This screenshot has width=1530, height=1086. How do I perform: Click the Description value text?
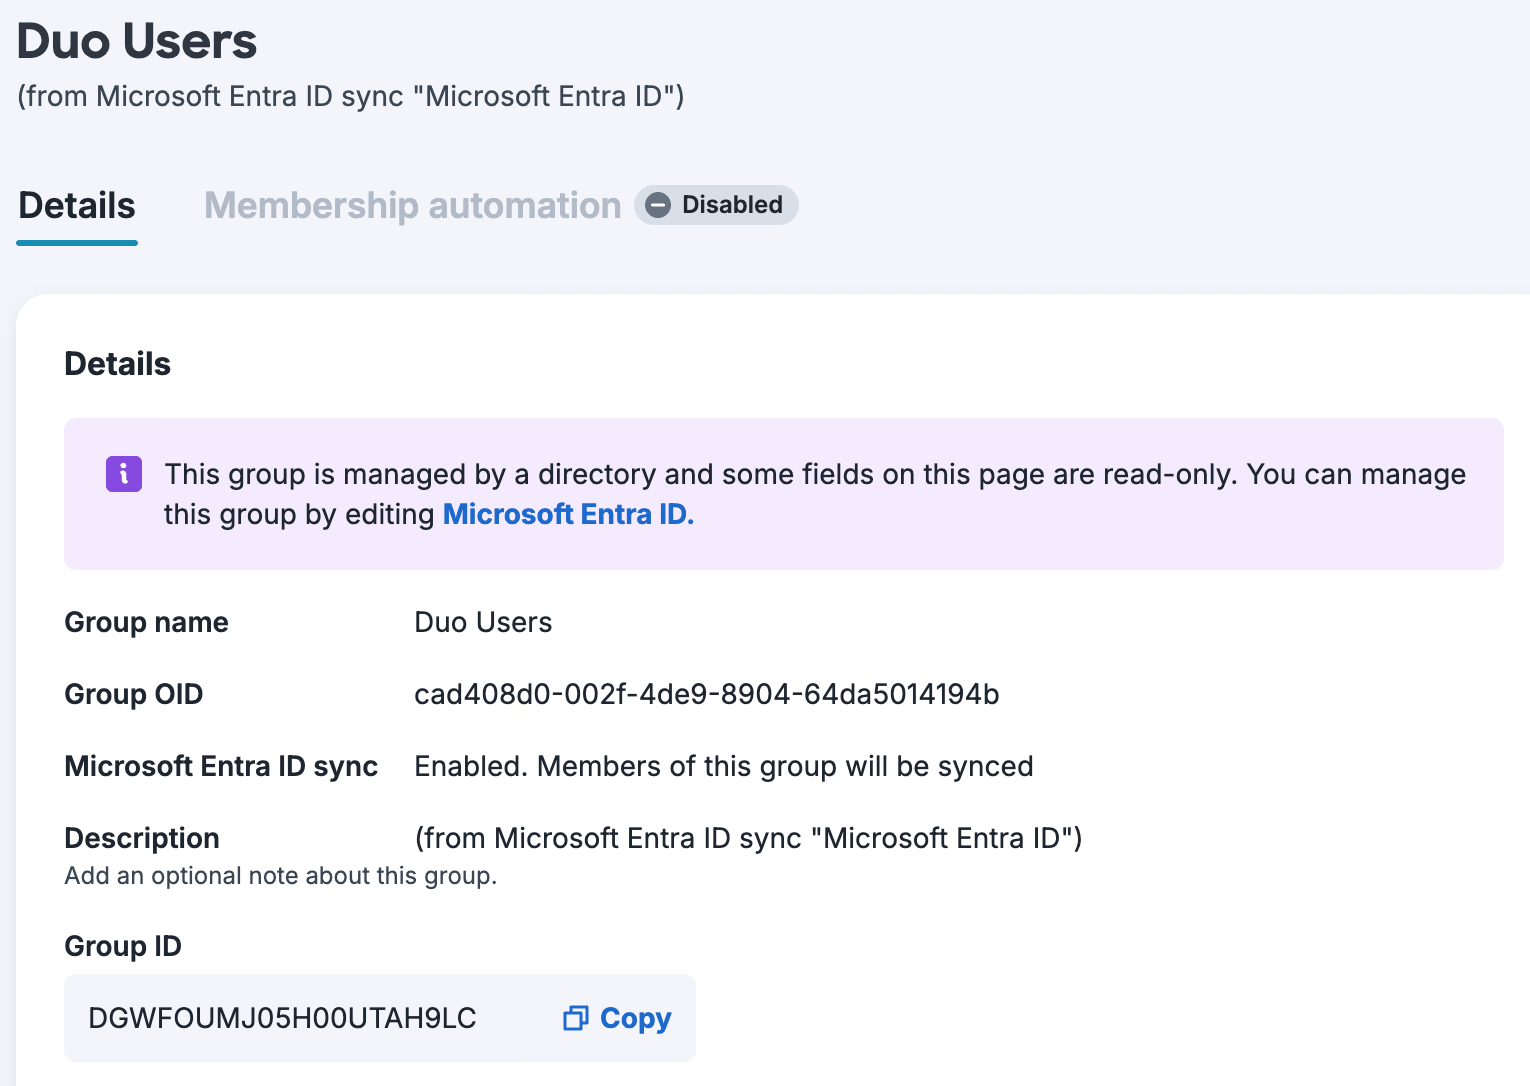[748, 838]
